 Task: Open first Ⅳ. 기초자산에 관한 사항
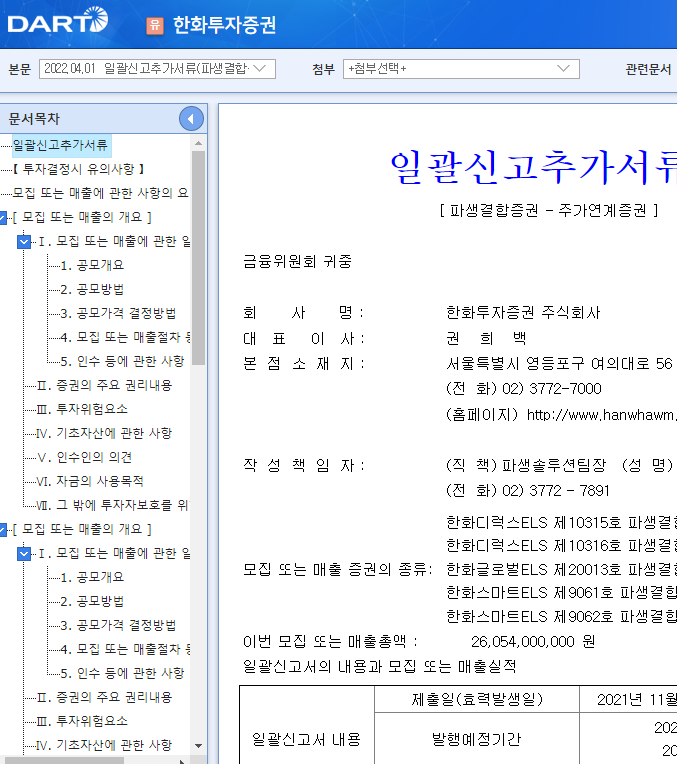104,433
